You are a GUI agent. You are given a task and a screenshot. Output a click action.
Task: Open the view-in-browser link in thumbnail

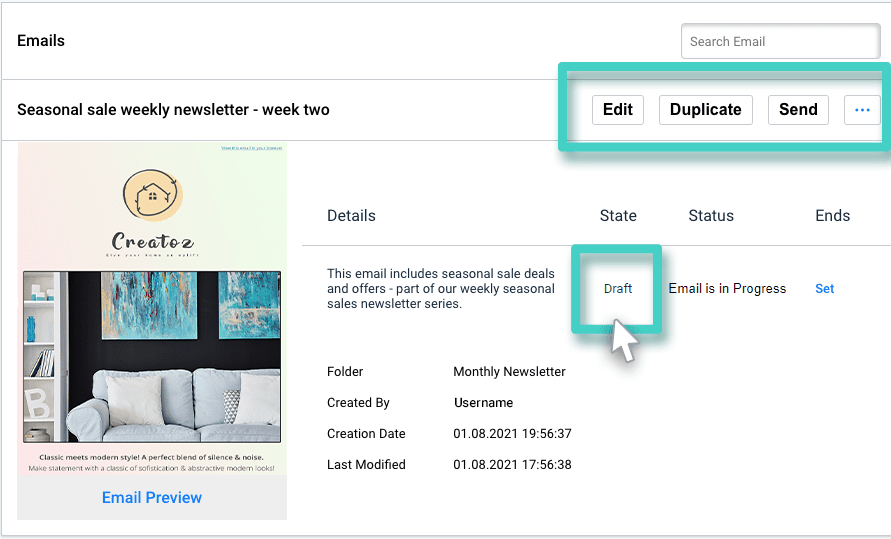point(251,149)
